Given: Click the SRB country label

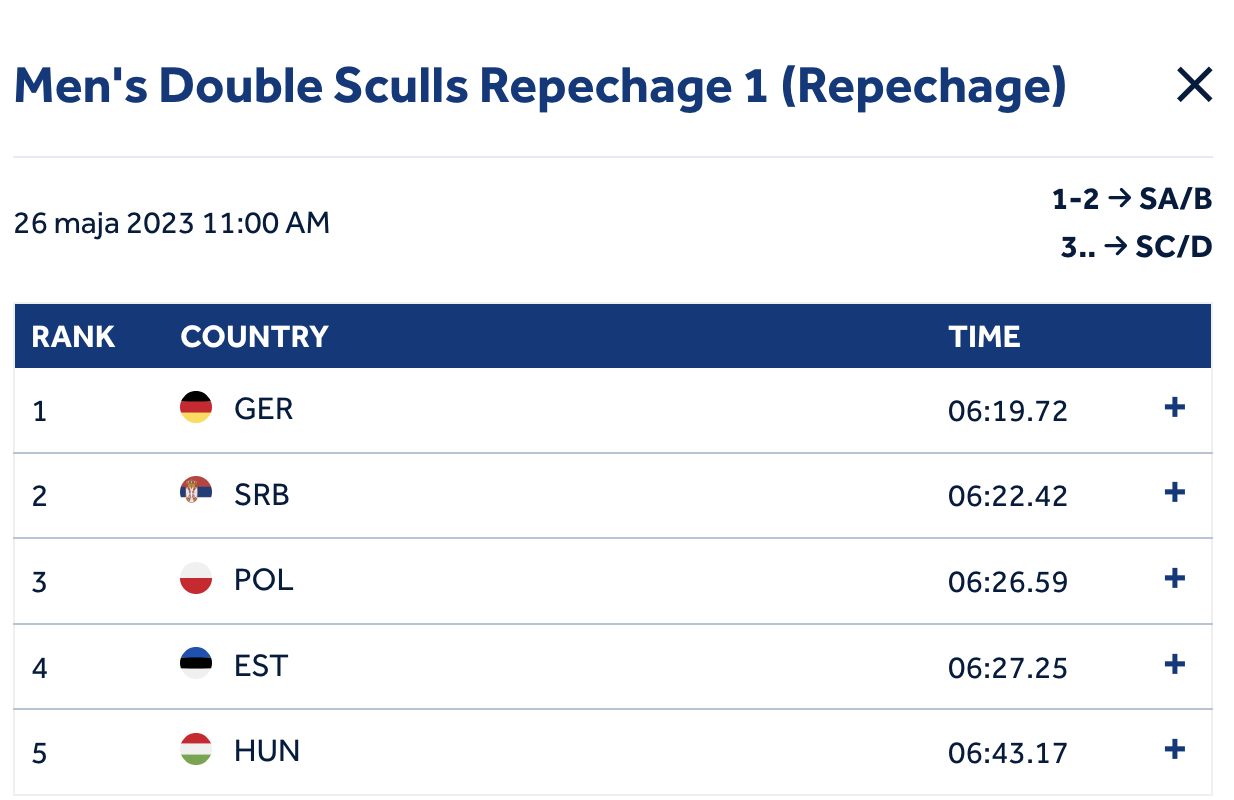Looking at the screenshot, I should click(x=262, y=495).
